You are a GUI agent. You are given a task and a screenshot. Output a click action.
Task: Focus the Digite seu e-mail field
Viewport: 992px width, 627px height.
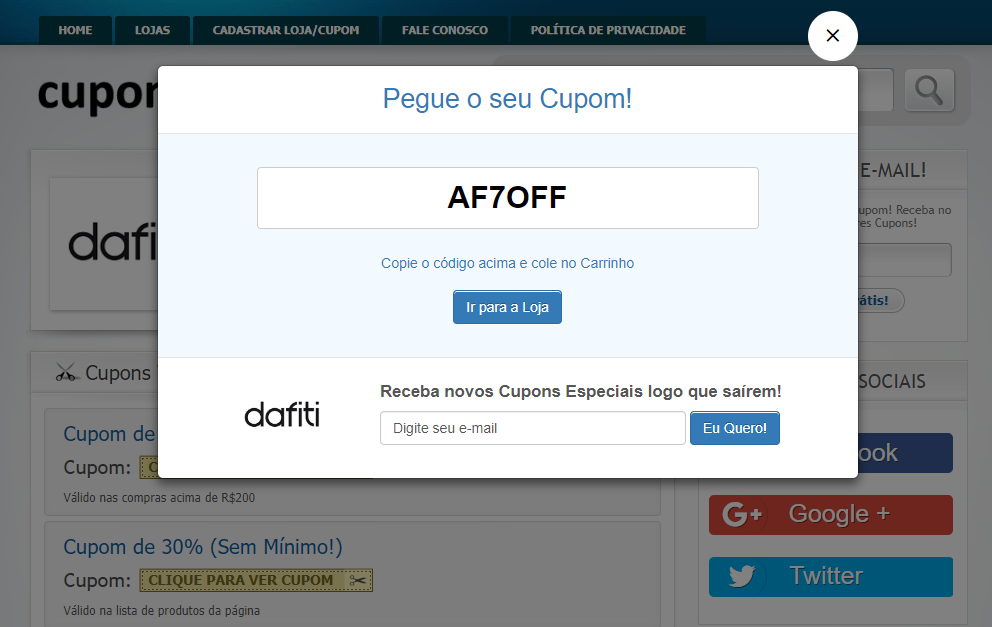click(533, 428)
